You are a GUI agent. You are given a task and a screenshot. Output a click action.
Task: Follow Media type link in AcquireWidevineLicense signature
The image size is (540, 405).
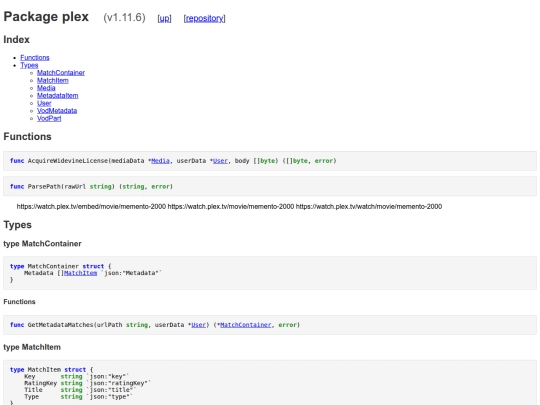(x=160, y=161)
